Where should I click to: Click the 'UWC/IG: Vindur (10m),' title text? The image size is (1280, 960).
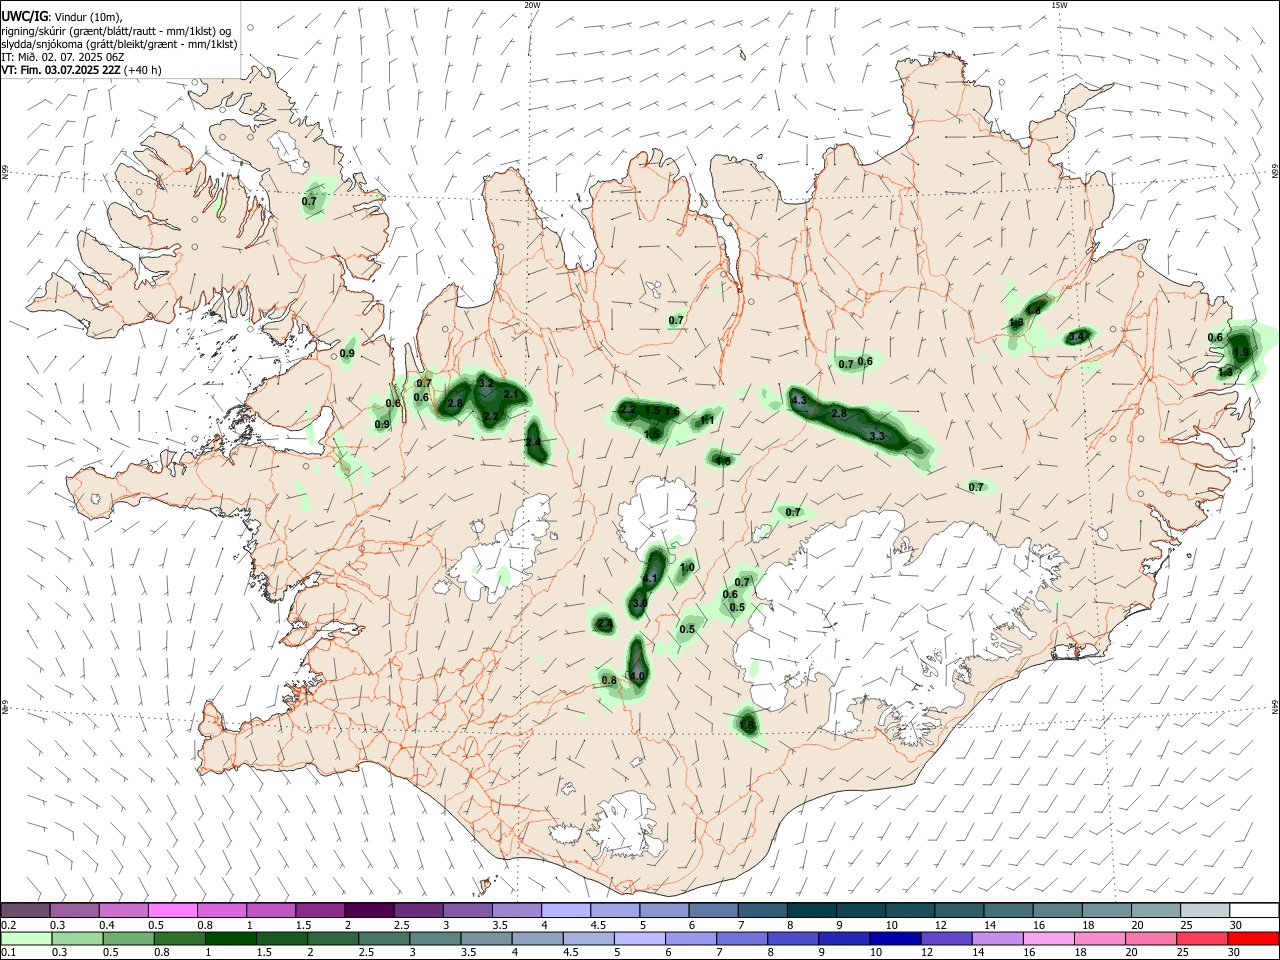pos(62,17)
